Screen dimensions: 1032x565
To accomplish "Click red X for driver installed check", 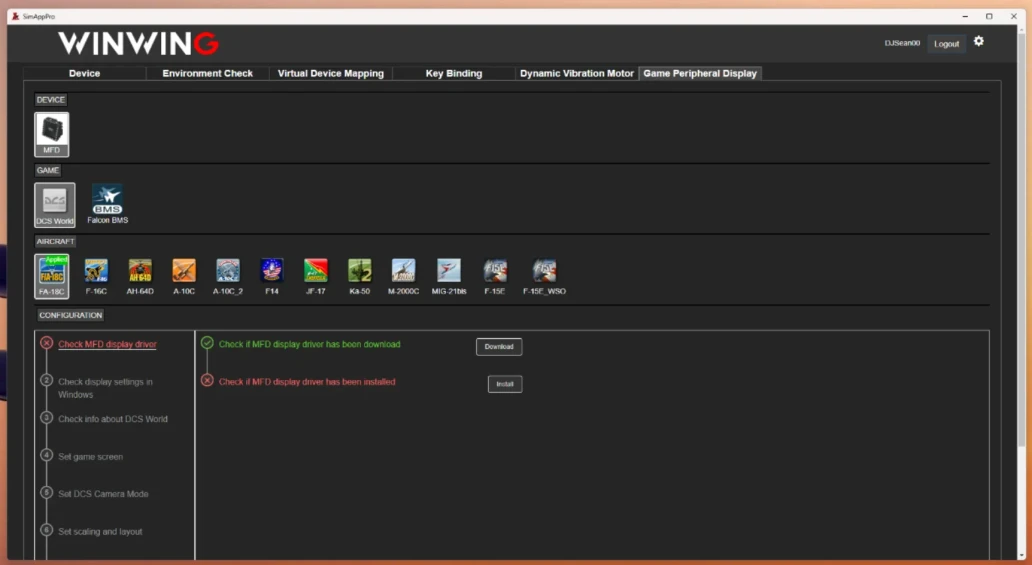I will coord(207,381).
